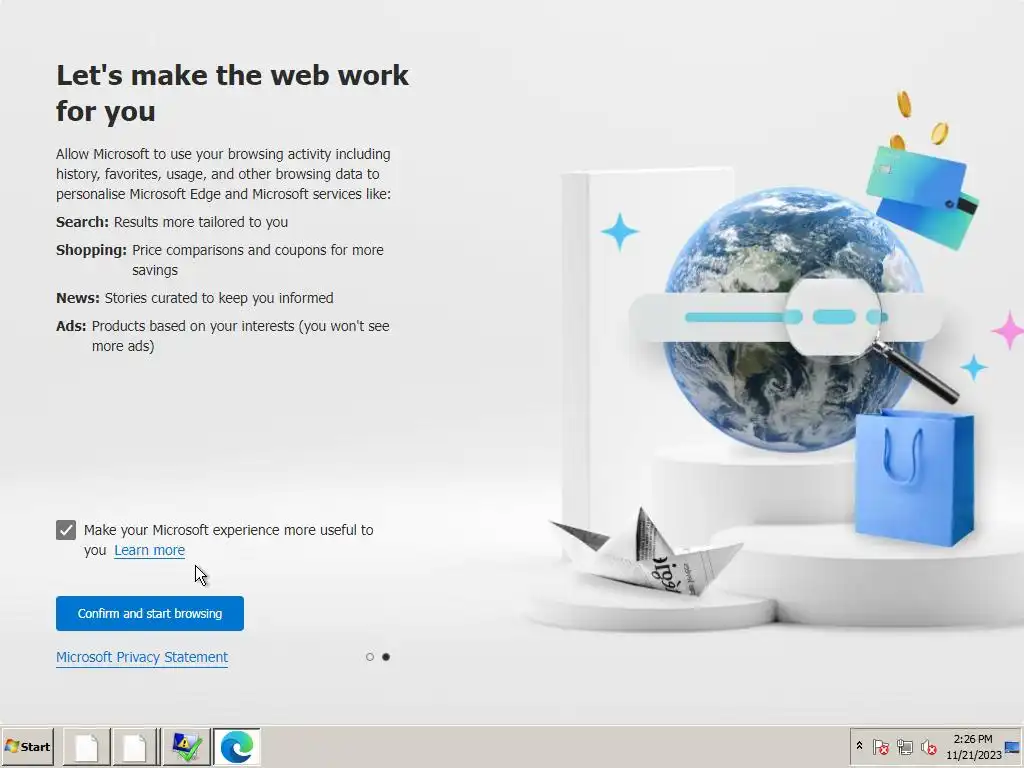This screenshot has width=1024, height=768.
Task: Click Show desktop button in tray
Action: [x=1013, y=747]
